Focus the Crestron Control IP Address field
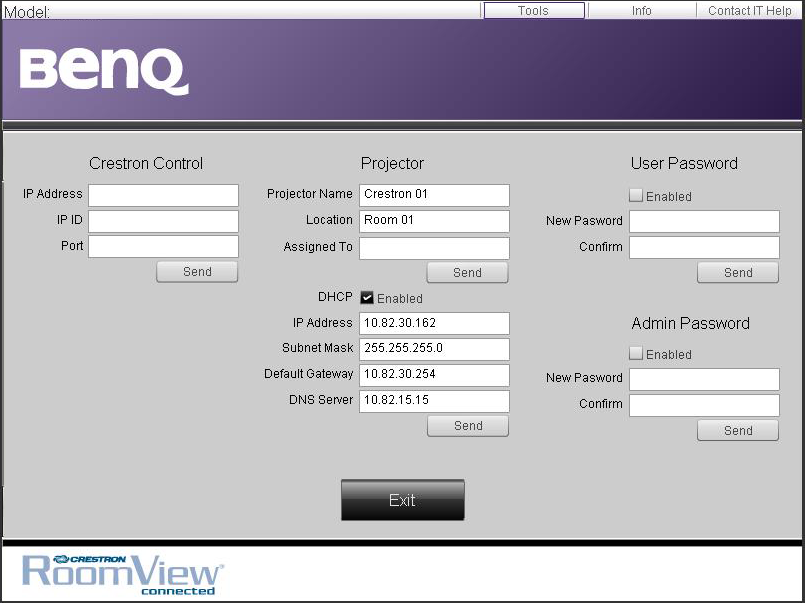Image resolution: width=805 pixels, height=603 pixels. click(163, 196)
